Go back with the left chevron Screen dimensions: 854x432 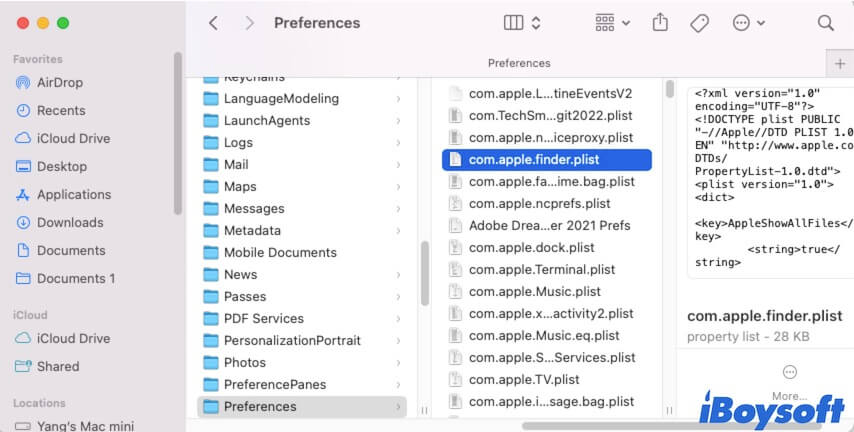tap(213, 22)
